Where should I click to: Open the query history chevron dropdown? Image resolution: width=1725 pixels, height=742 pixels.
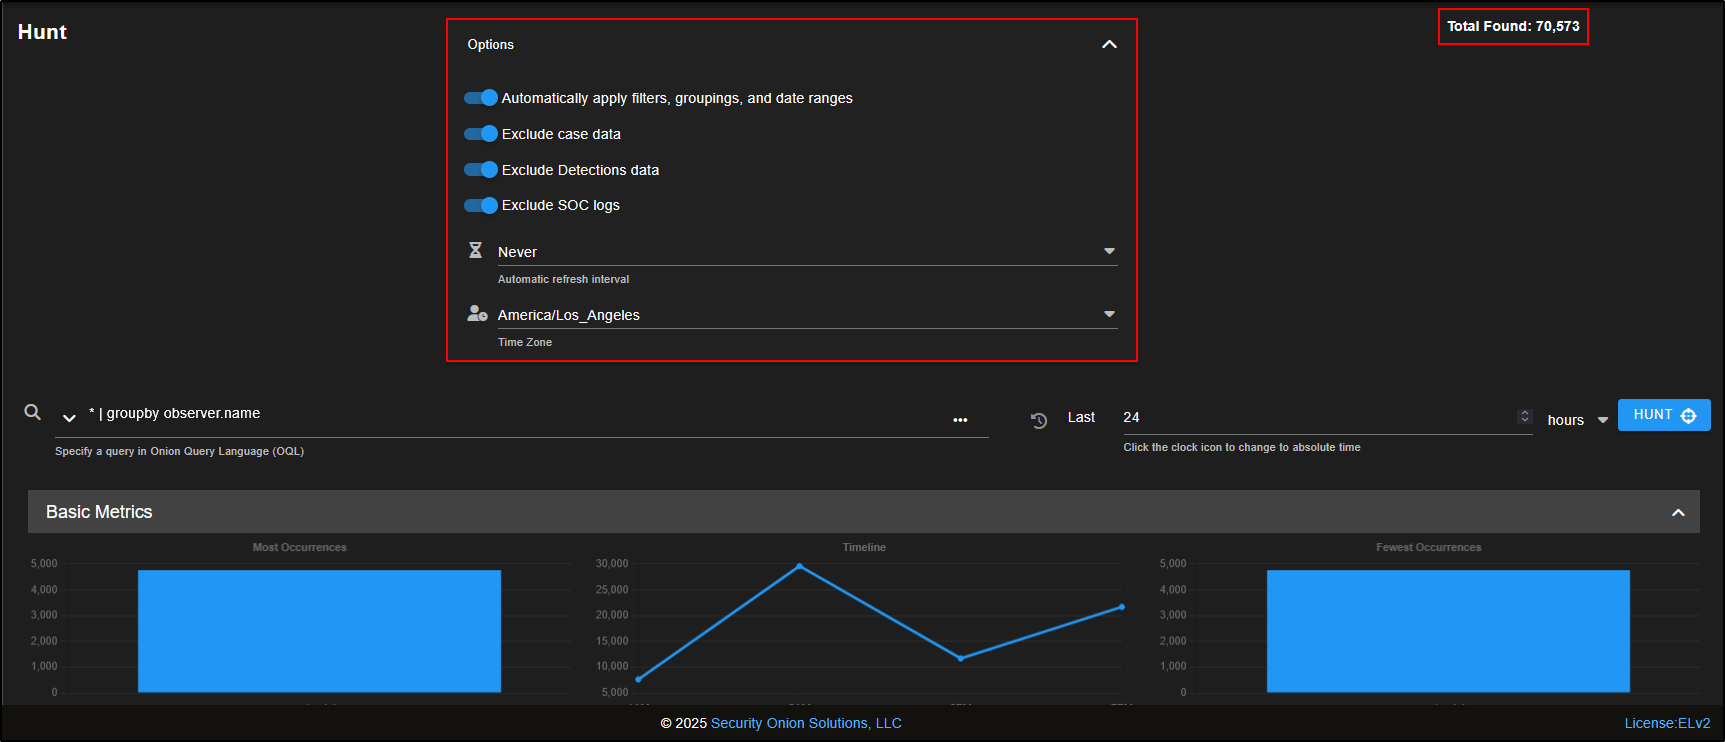point(69,418)
